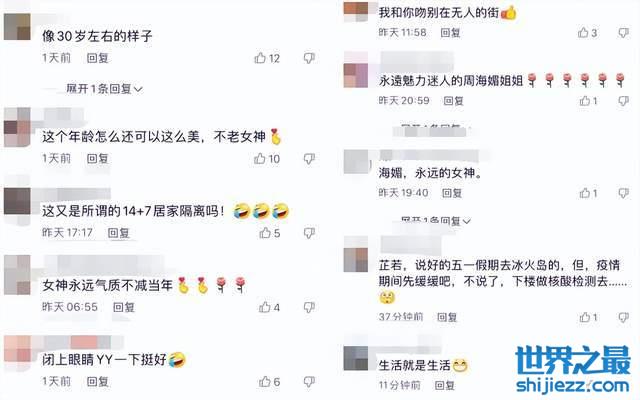Reply to the comment posted 37分钟前
The height and width of the screenshot is (400, 640).
447,317
